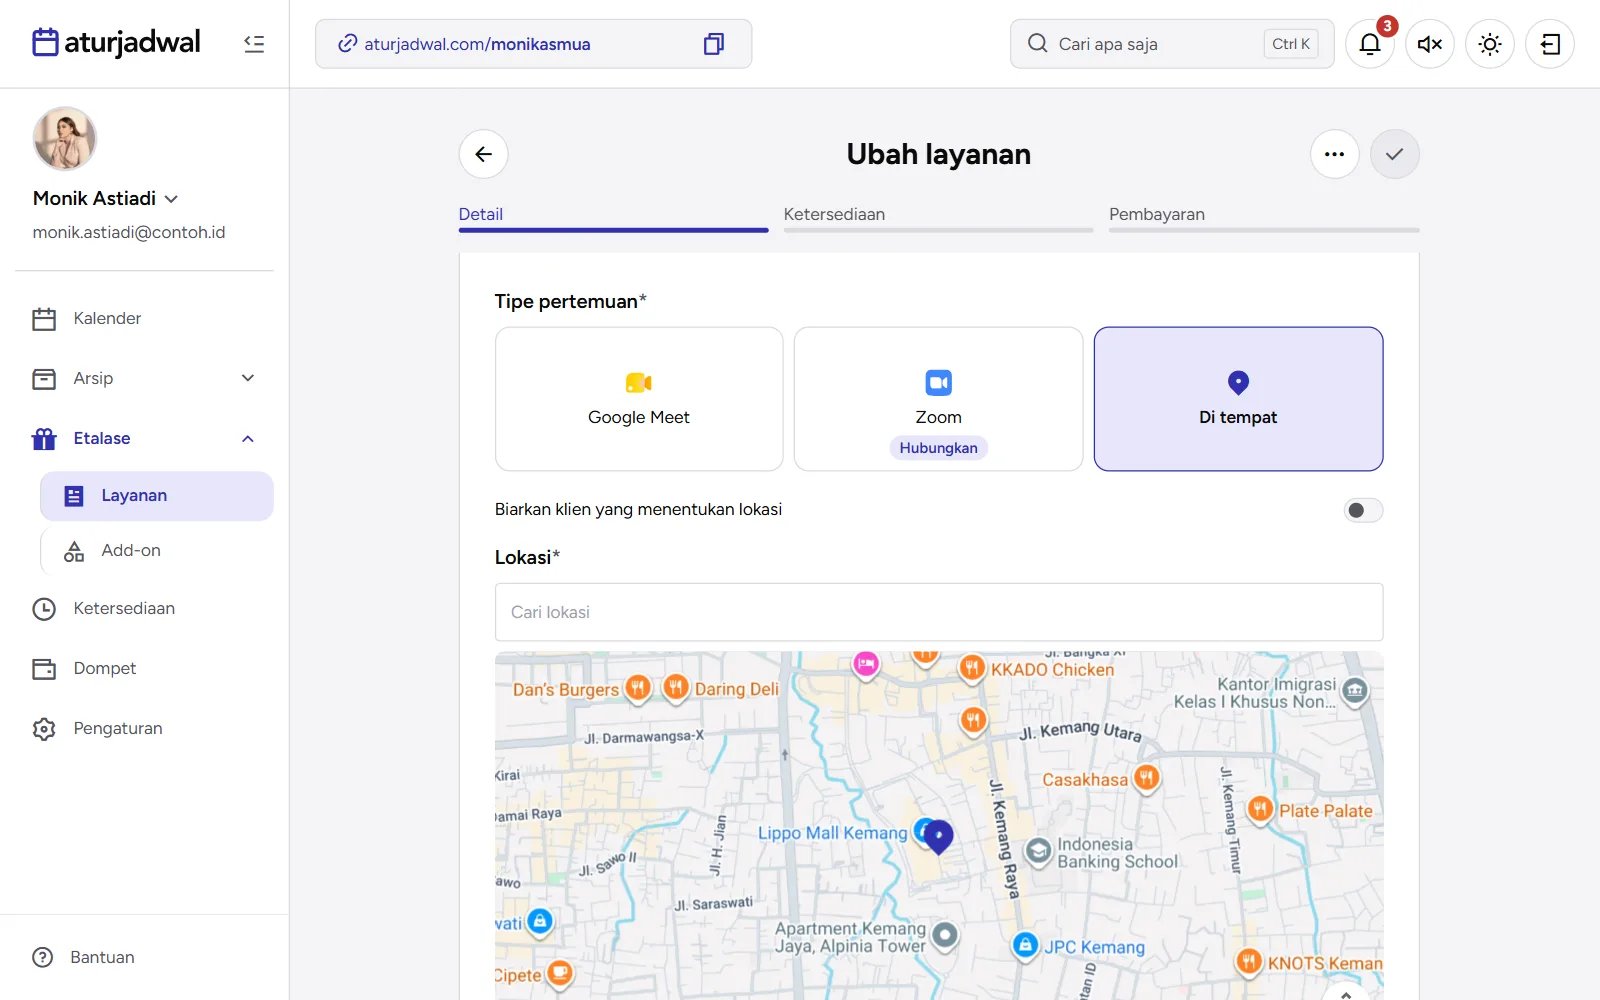Viewport: 1600px width, 1000px height.
Task: Select Di tempat meeting type
Action: tap(1238, 399)
